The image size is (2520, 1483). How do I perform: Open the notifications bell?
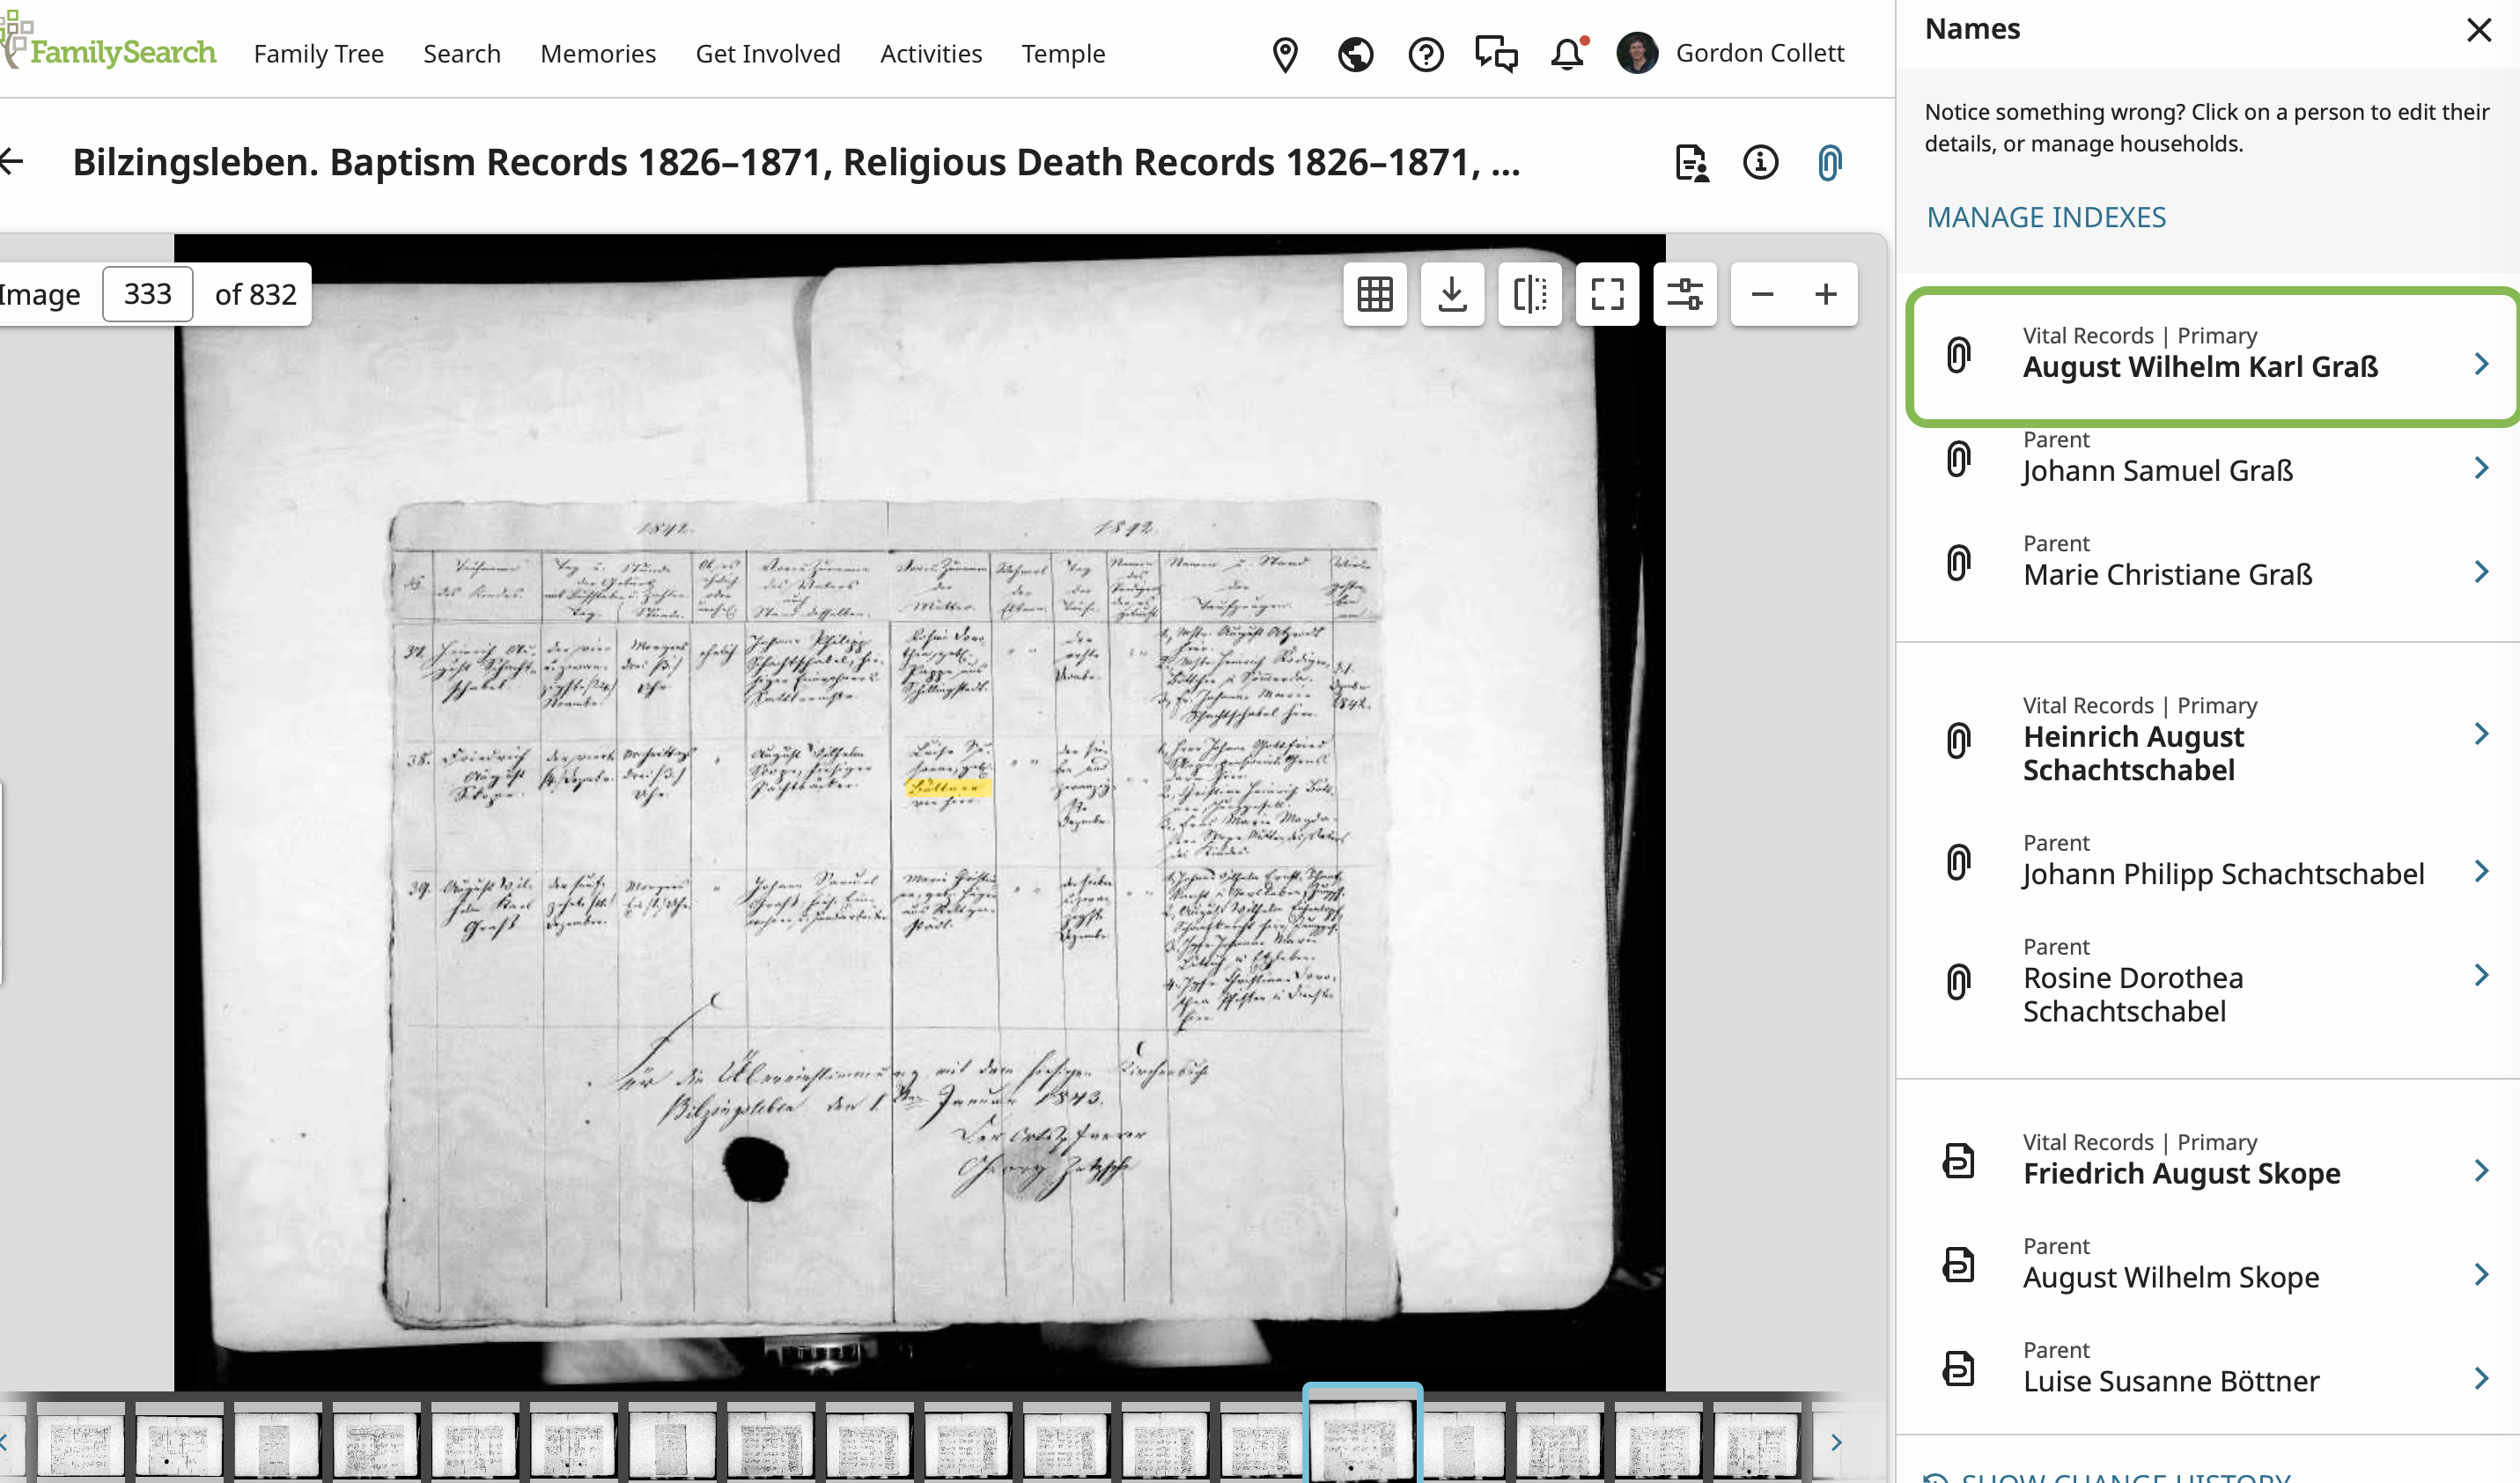point(1567,54)
